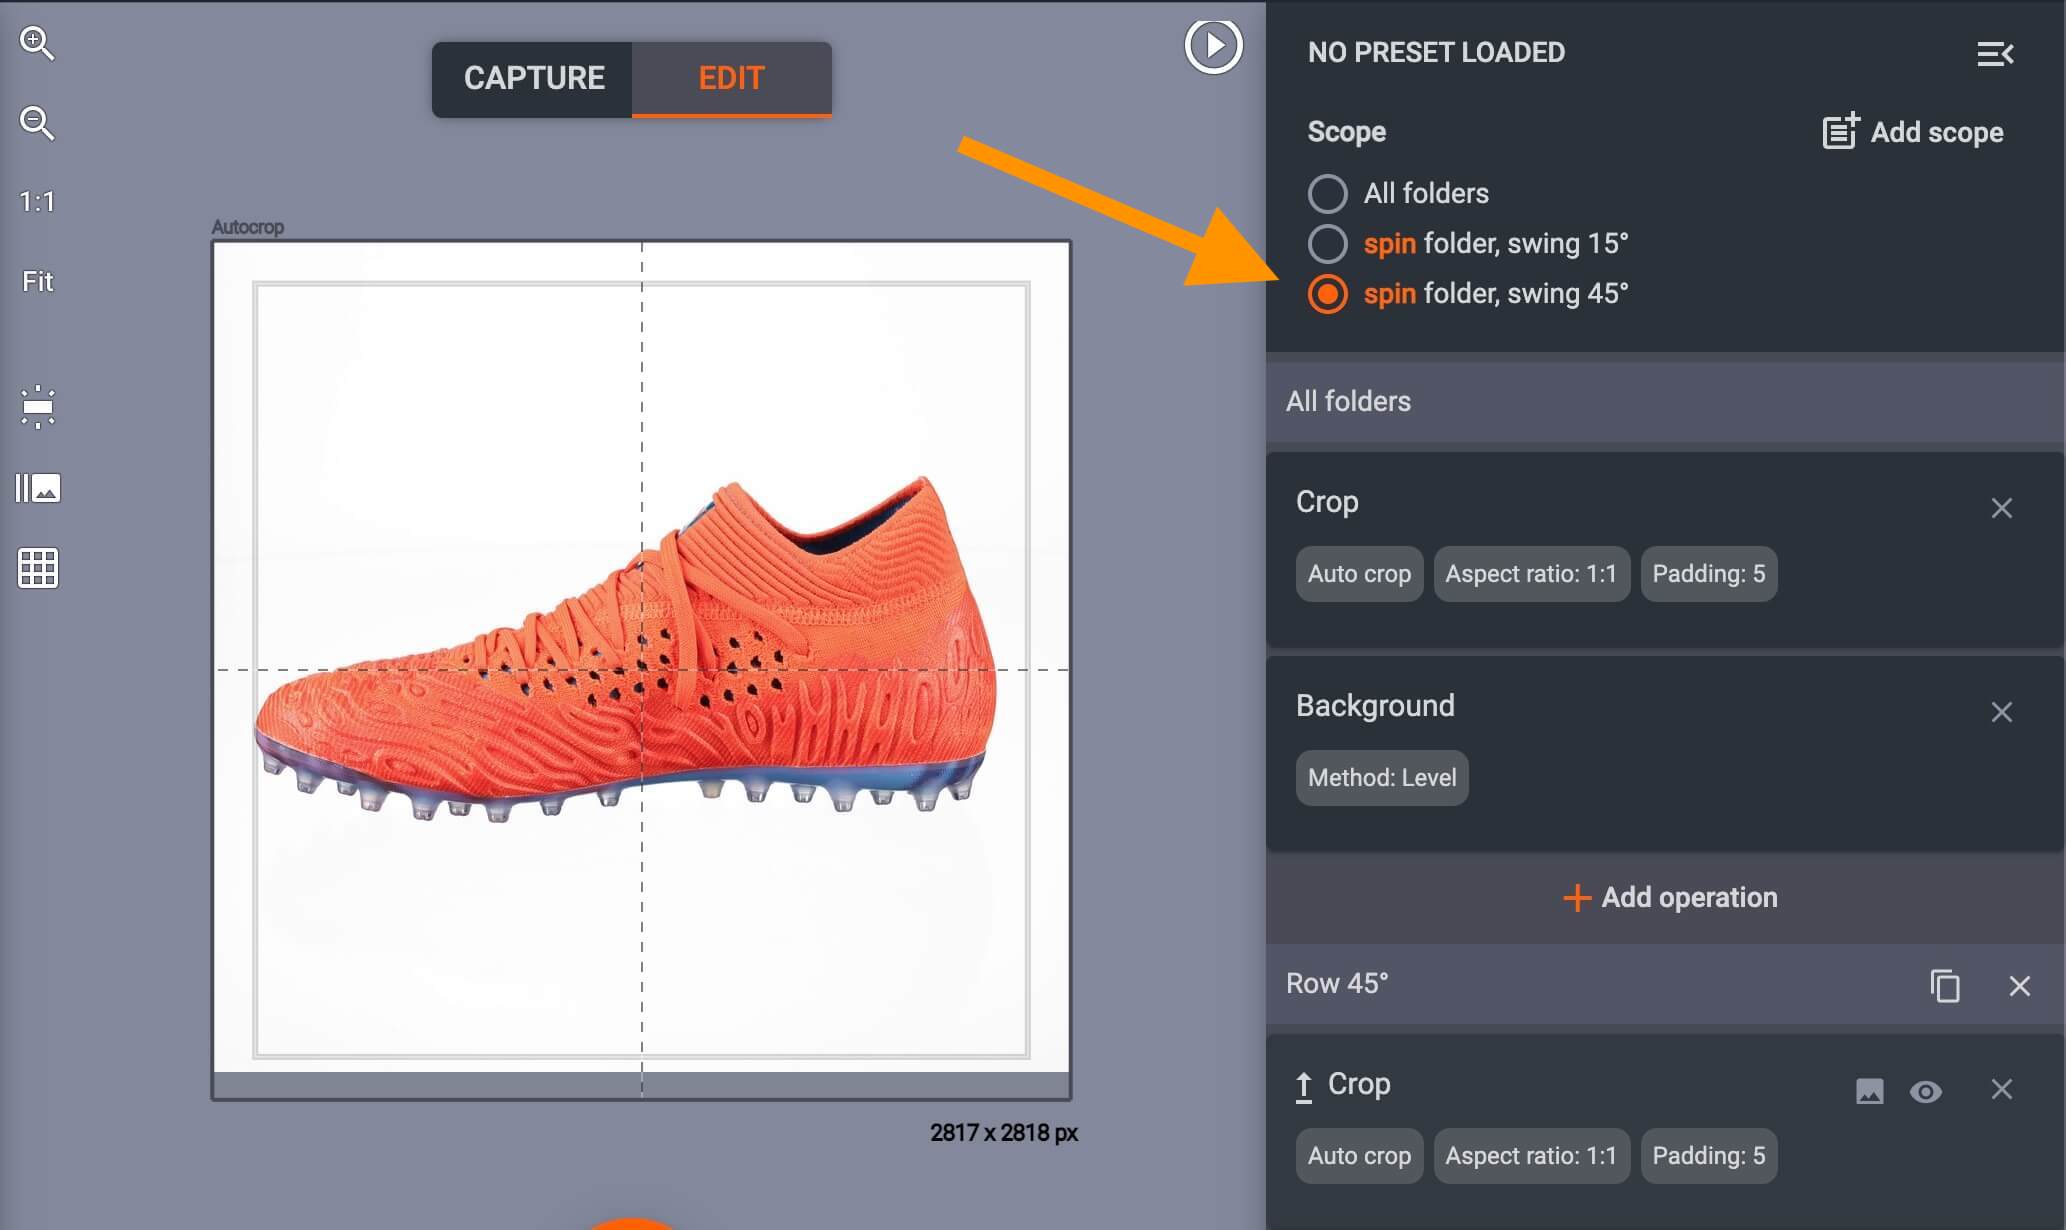2066x1230 pixels.
Task: Select the zoom out tool
Action: coord(37,123)
